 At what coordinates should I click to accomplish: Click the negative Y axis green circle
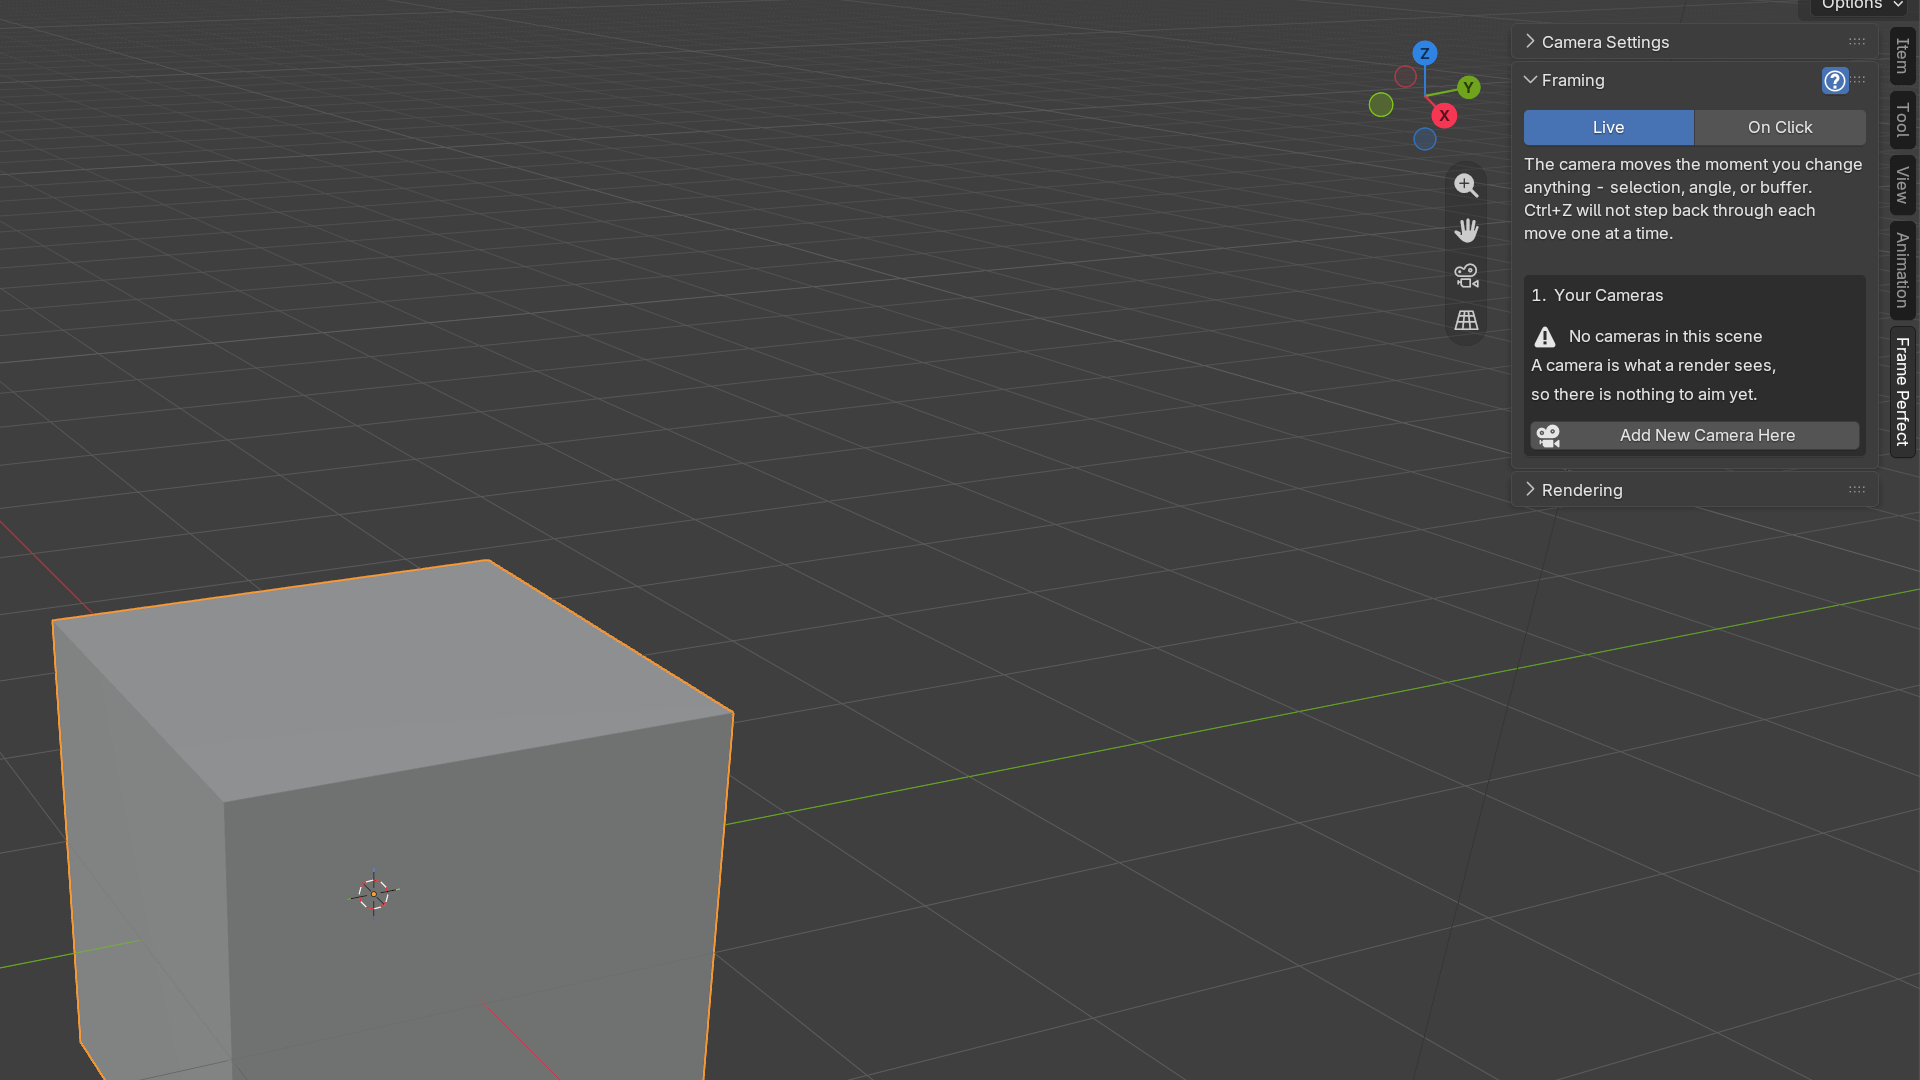click(1381, 104)
